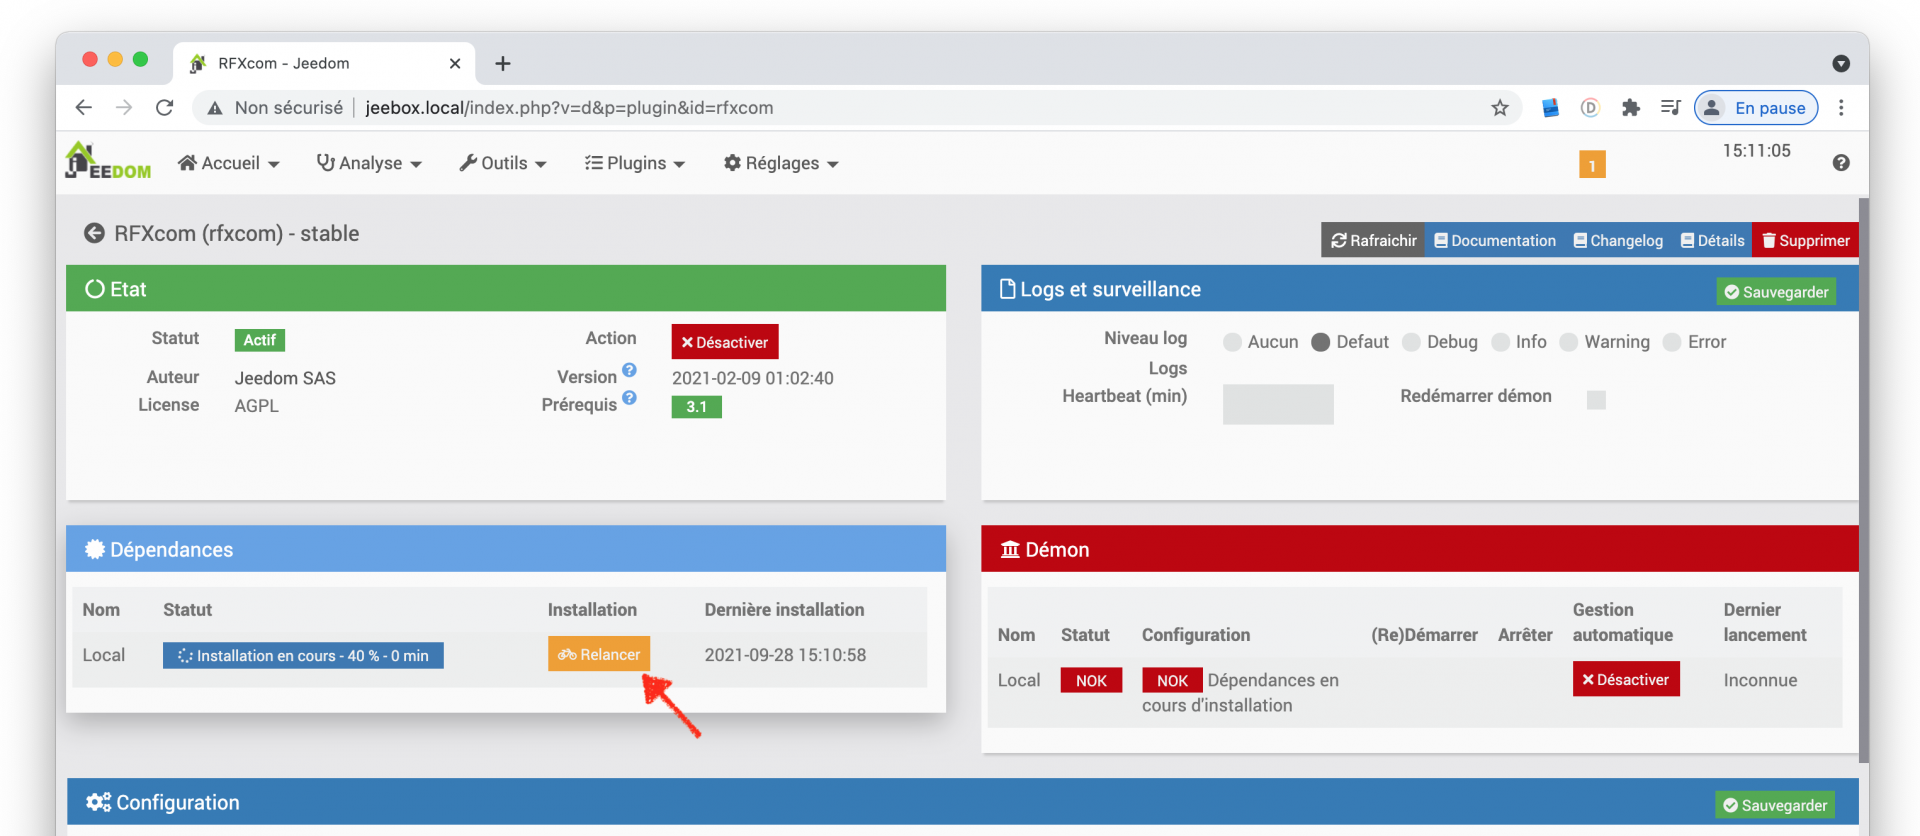Select the Error log level
This screenshot has width=1920, height=836.
(x=1671, y=342)
